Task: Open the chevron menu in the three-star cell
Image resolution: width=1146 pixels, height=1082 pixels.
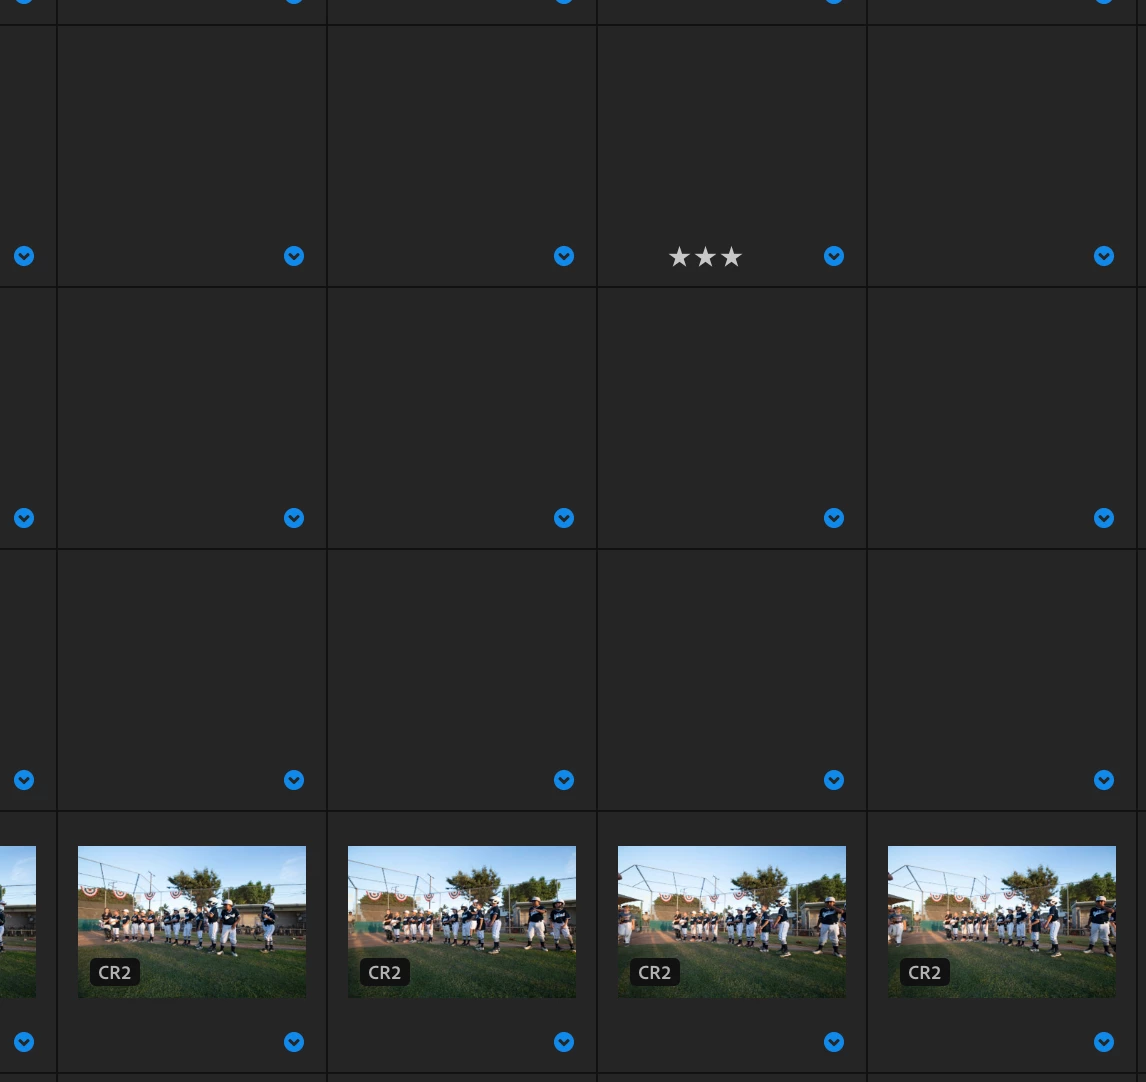Action: pos(834,256)
